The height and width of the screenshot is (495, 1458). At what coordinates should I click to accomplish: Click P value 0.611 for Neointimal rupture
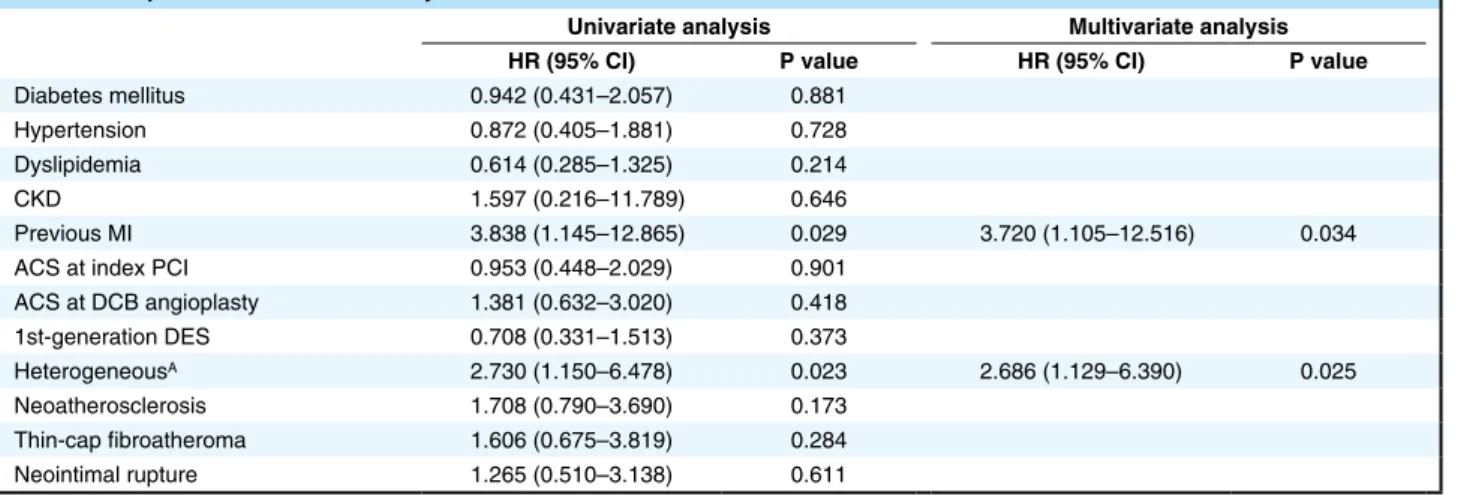(x=818, y=477)
